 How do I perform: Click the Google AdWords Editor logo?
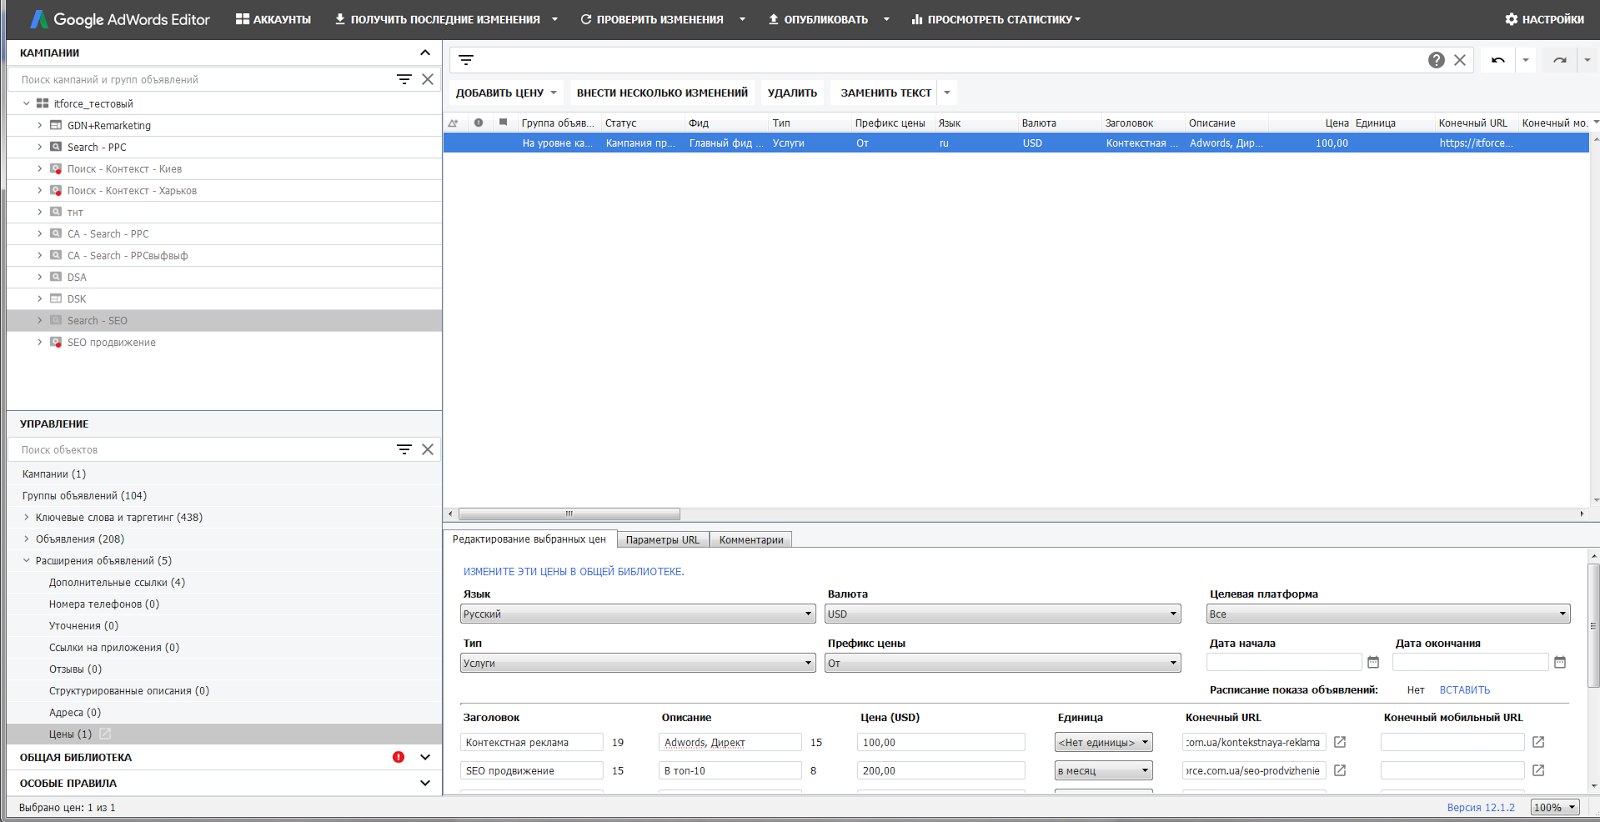tap(120, 19)
